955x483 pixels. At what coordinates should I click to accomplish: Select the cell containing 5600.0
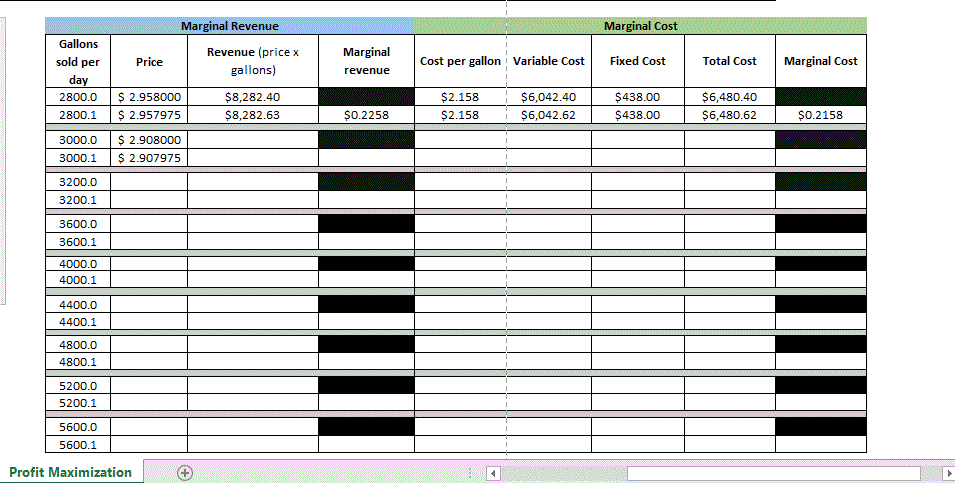(x=78, y=427)
